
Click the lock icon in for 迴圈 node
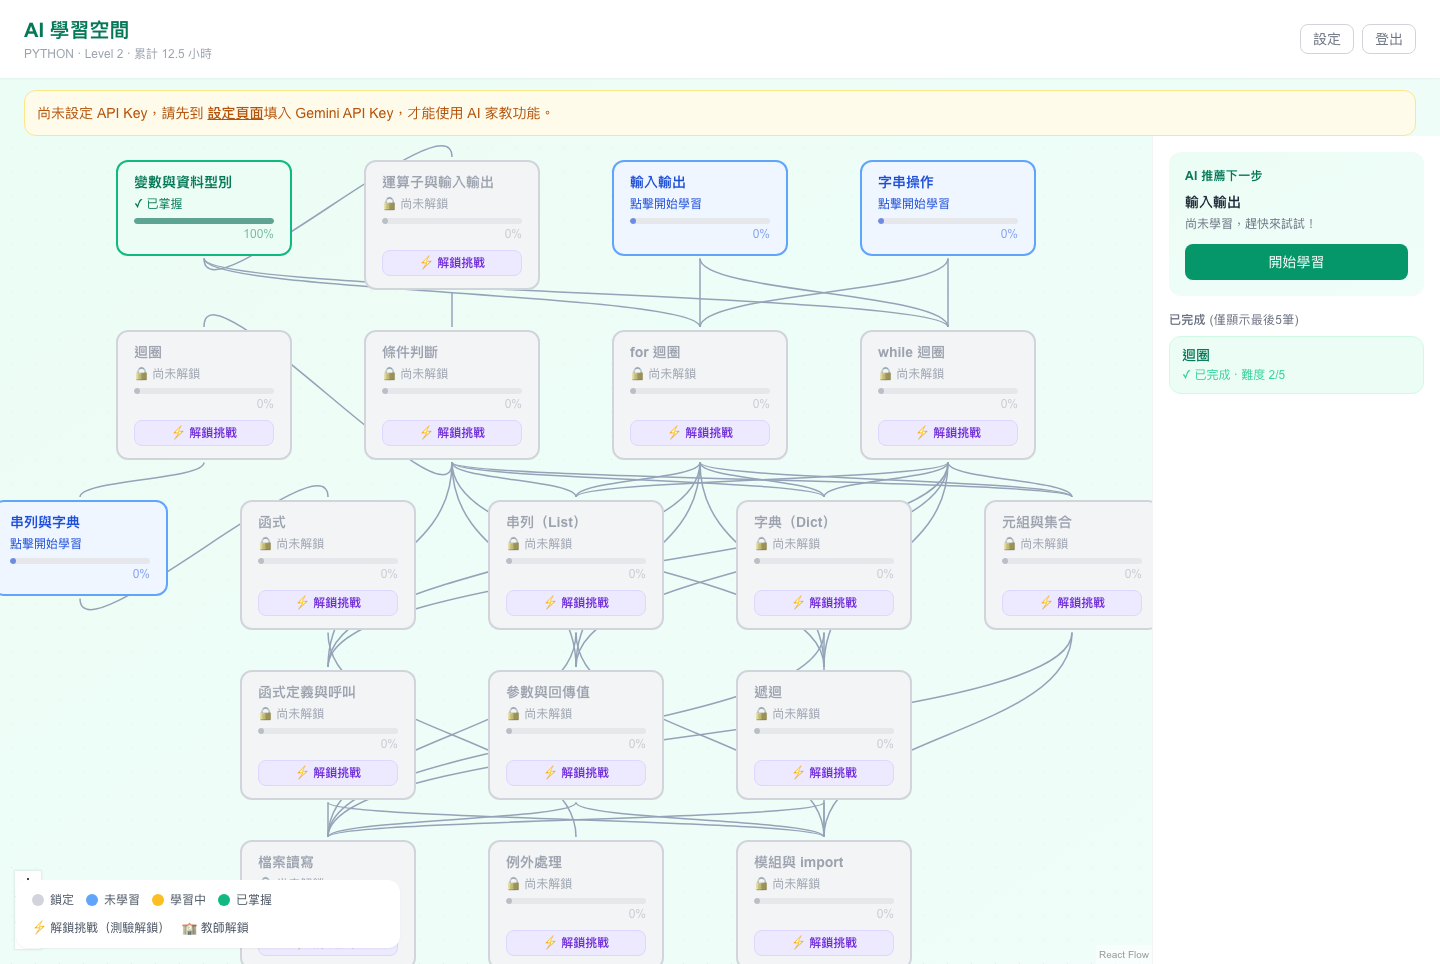pos(637,374)
